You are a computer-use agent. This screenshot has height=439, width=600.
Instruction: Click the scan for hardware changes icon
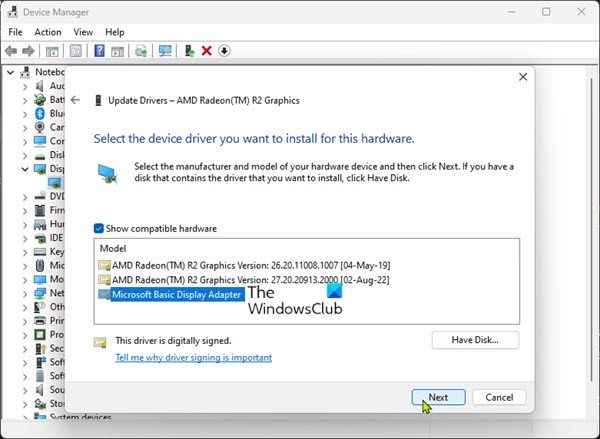165,51
